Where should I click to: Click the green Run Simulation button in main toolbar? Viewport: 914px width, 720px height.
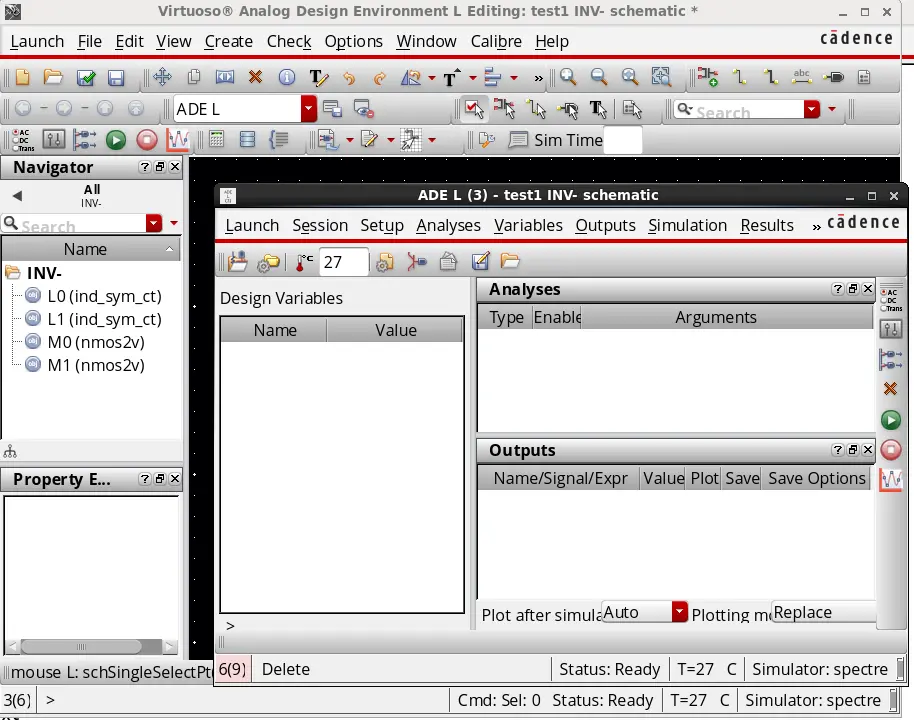coord(115,140)
